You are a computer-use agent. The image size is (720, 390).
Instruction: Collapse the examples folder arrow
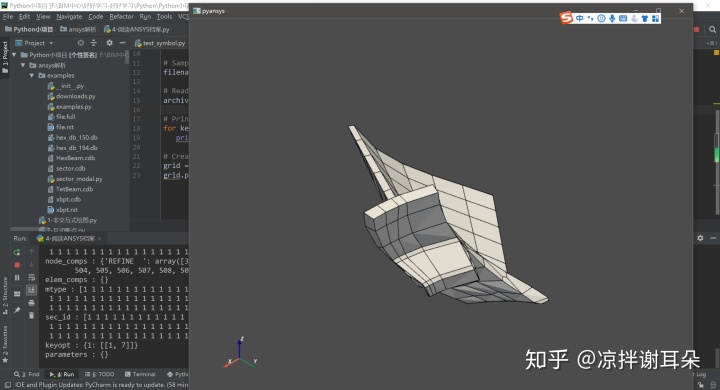[x=32, y=75]
